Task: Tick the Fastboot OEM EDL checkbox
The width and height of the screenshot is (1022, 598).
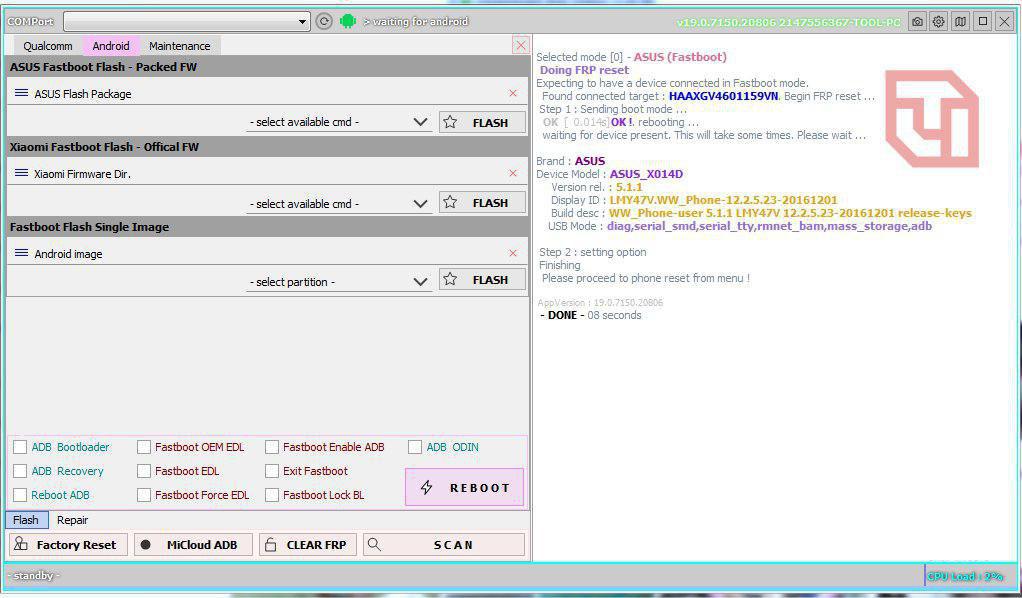Action: 144,447
